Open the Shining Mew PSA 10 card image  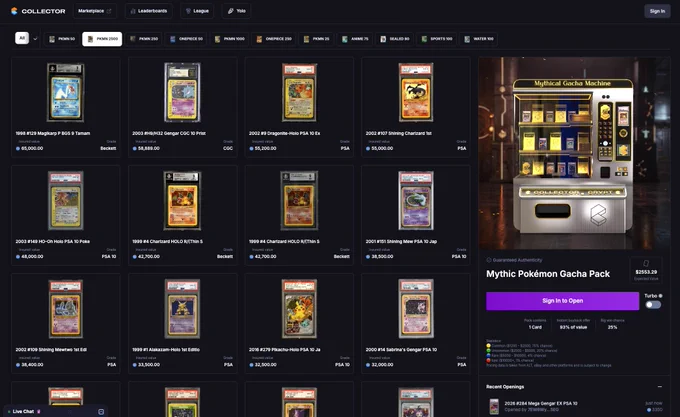(x=415, y=201)
